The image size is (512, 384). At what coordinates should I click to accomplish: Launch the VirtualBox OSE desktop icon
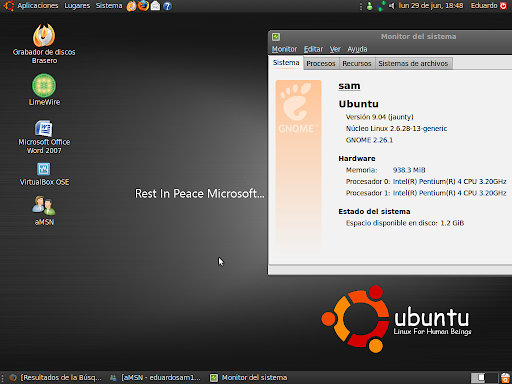tap(44, 169)
